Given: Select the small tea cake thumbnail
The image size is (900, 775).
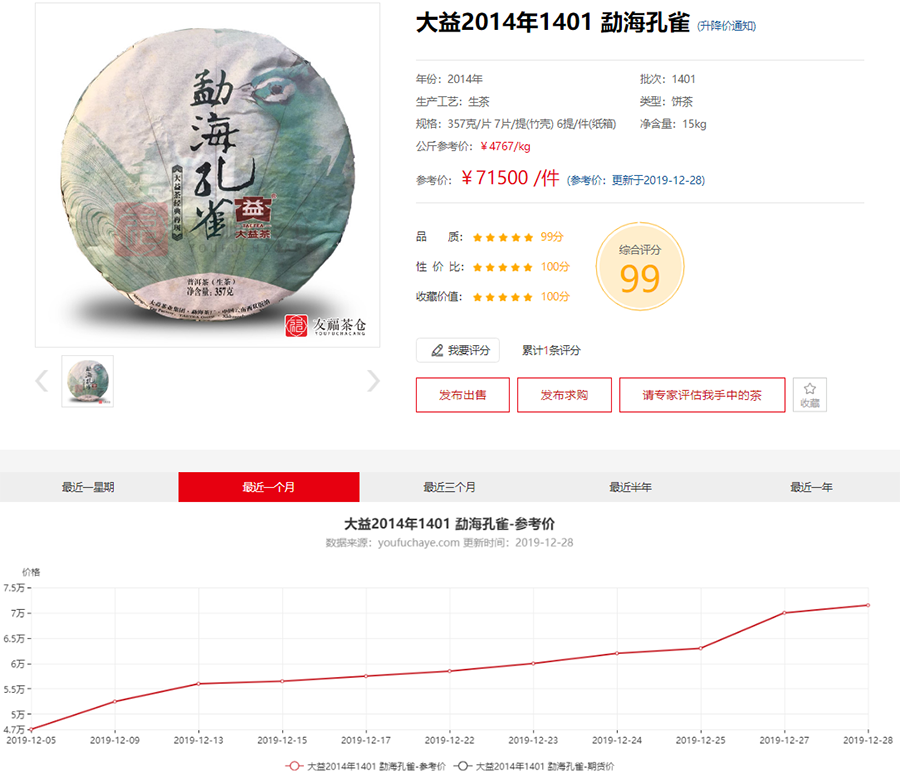Looking at the screenshot, I should (x=87, y=381).
